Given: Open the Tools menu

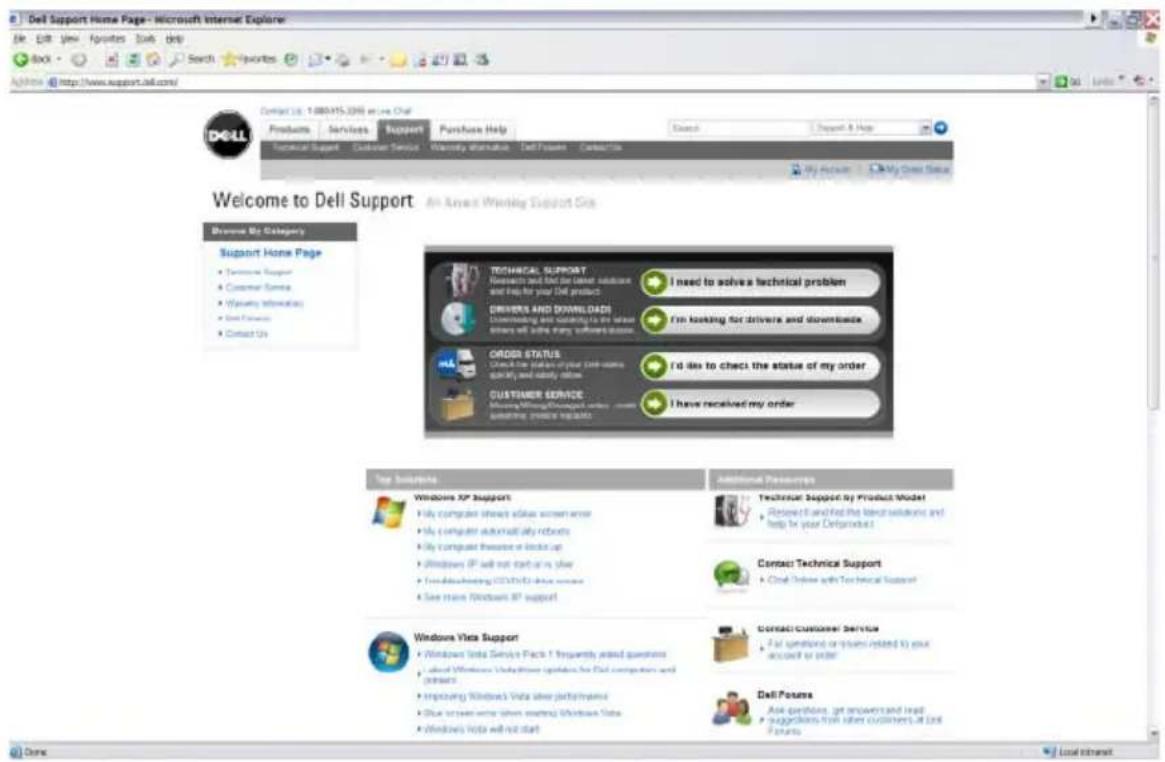Looking at the screenshot, I should (146, 39).
